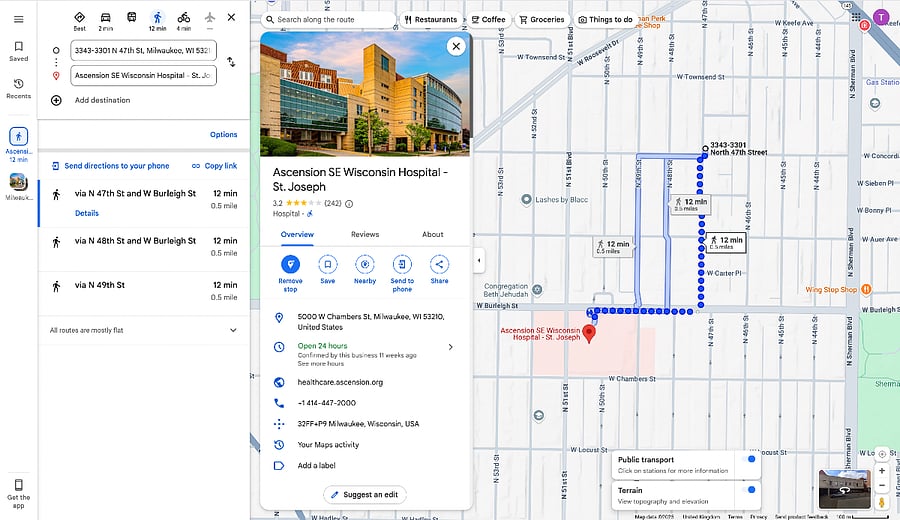The width and height of the screenshot is (900, 520).
Task: Click Lashes by Blacc map marker
Action: [x=526, y=200]
